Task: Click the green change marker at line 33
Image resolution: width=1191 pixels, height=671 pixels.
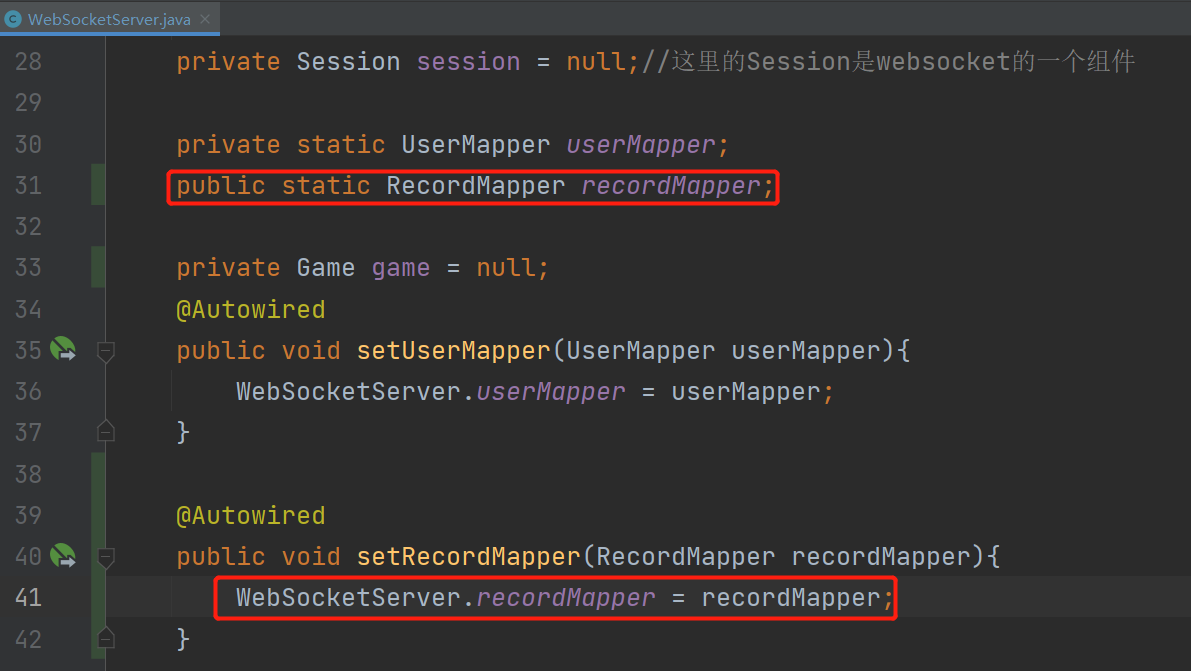Action: click(x=98, y=267)
